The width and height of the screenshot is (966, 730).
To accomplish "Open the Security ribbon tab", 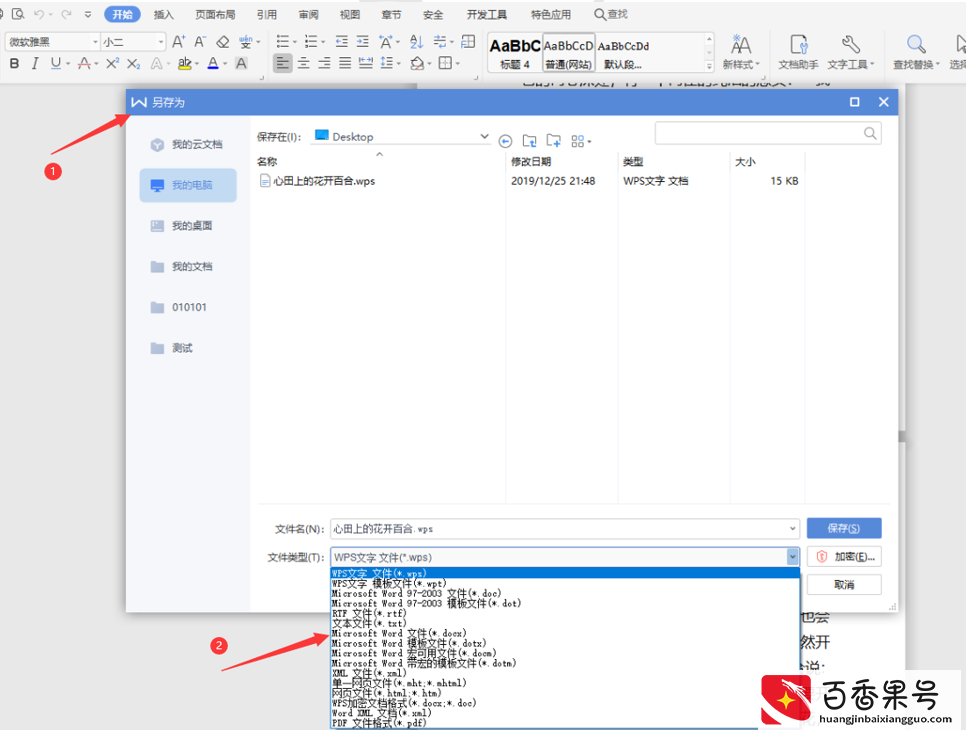I will click(x=433, y=14).
